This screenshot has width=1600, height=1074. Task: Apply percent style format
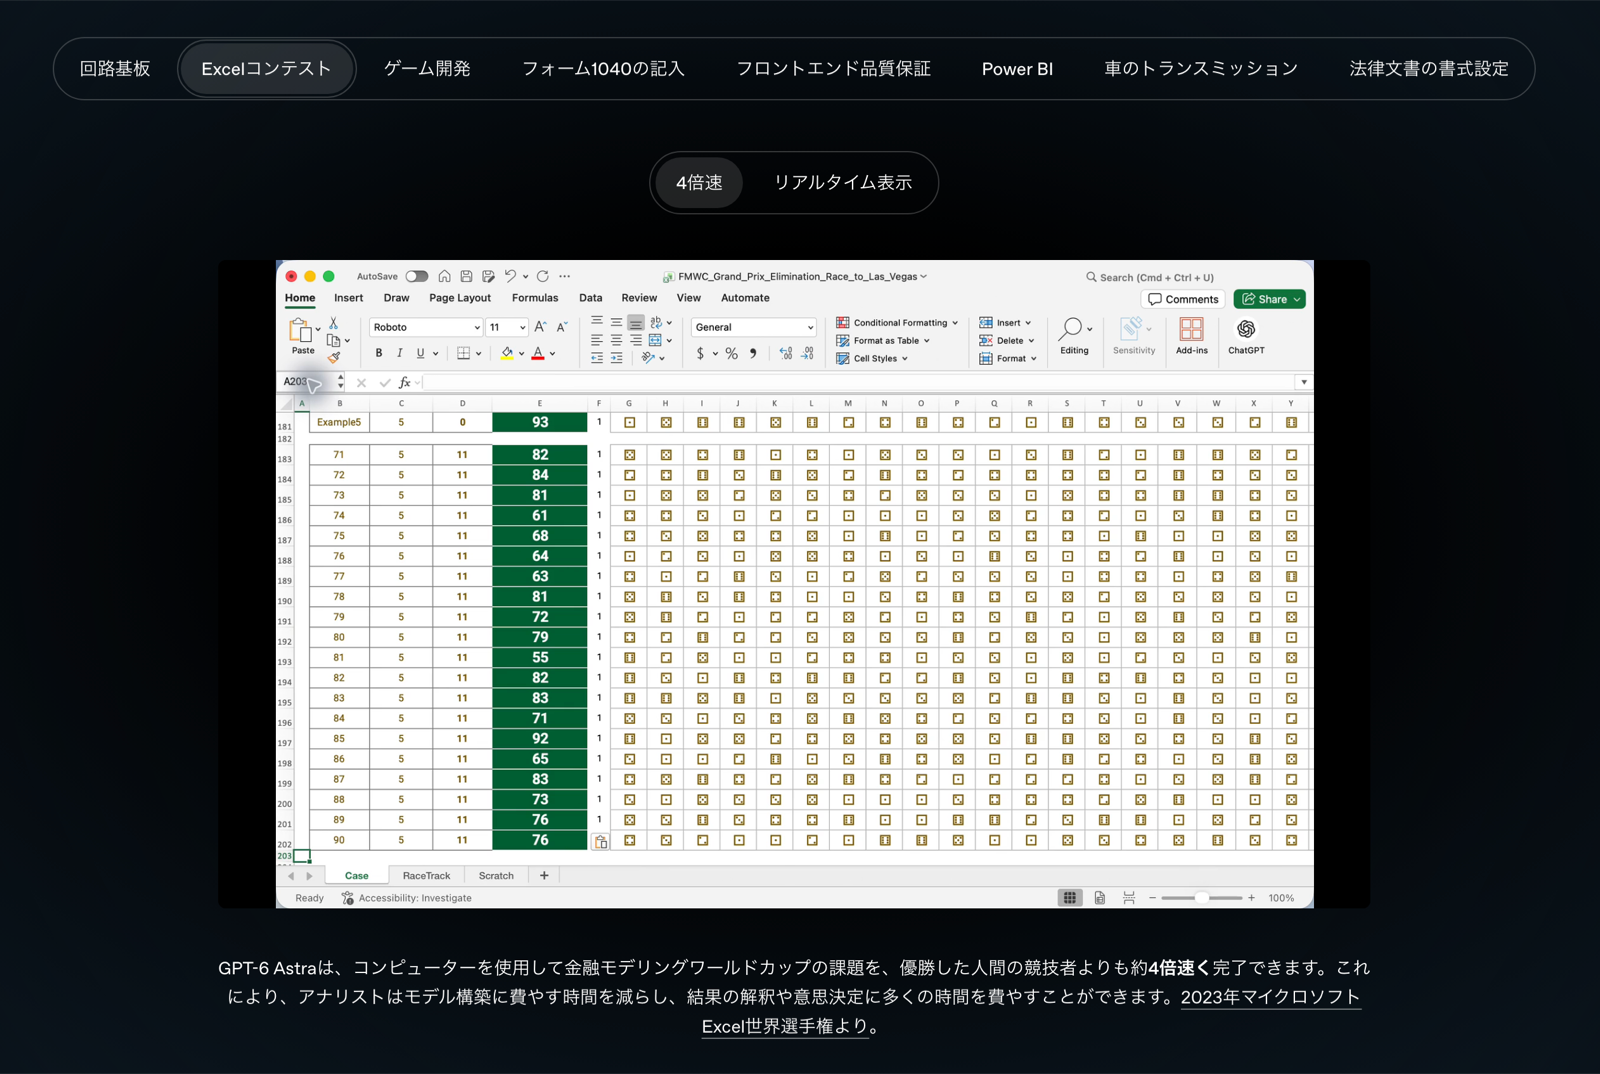click(732, 354)
